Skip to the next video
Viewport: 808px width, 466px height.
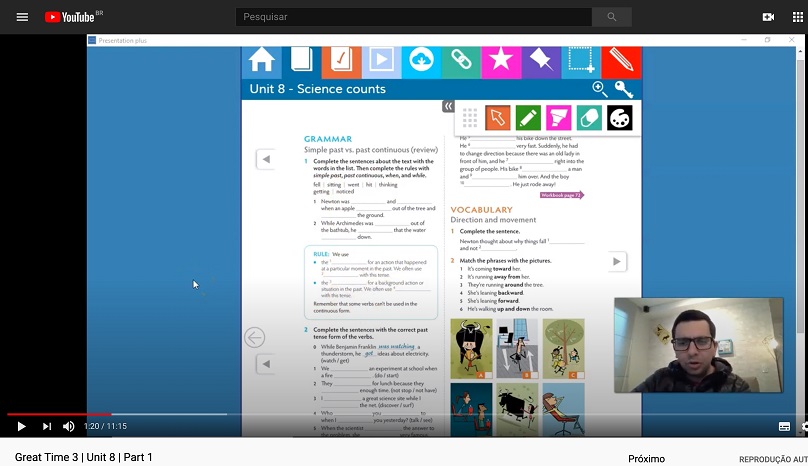pos(46,426)
